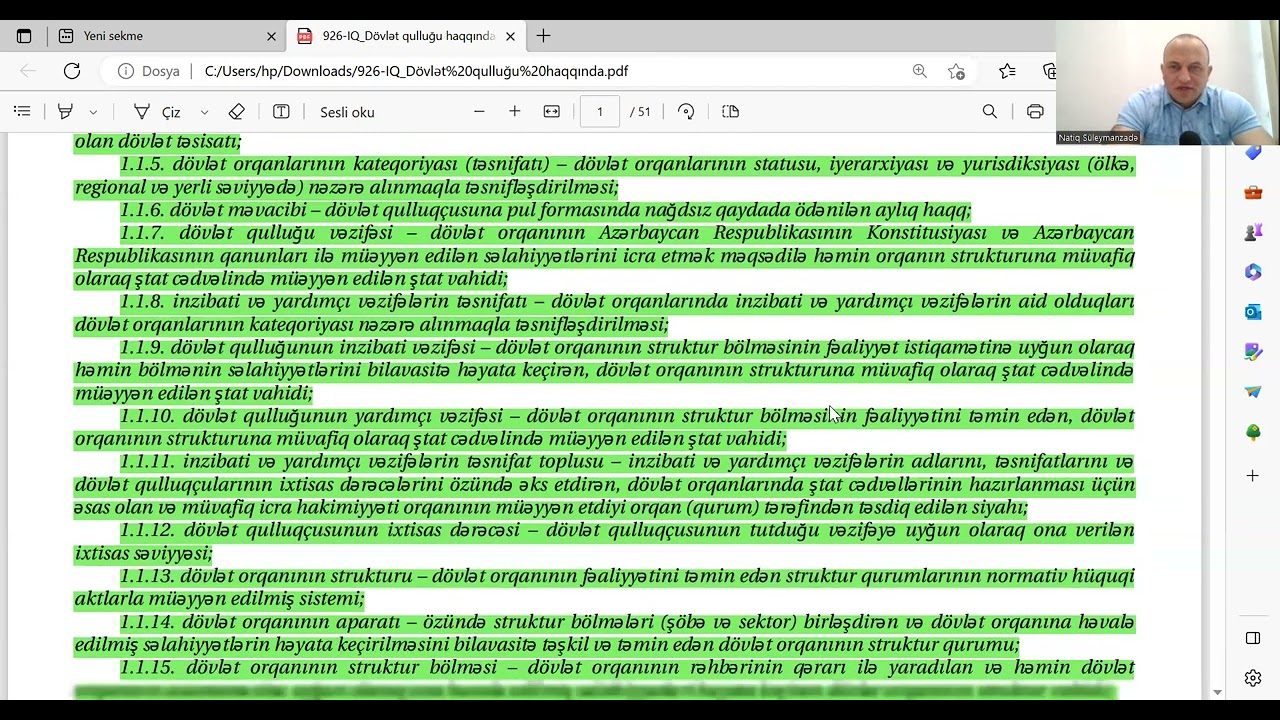Open the Designer sidebar icon

click(x=1253, y=352)
